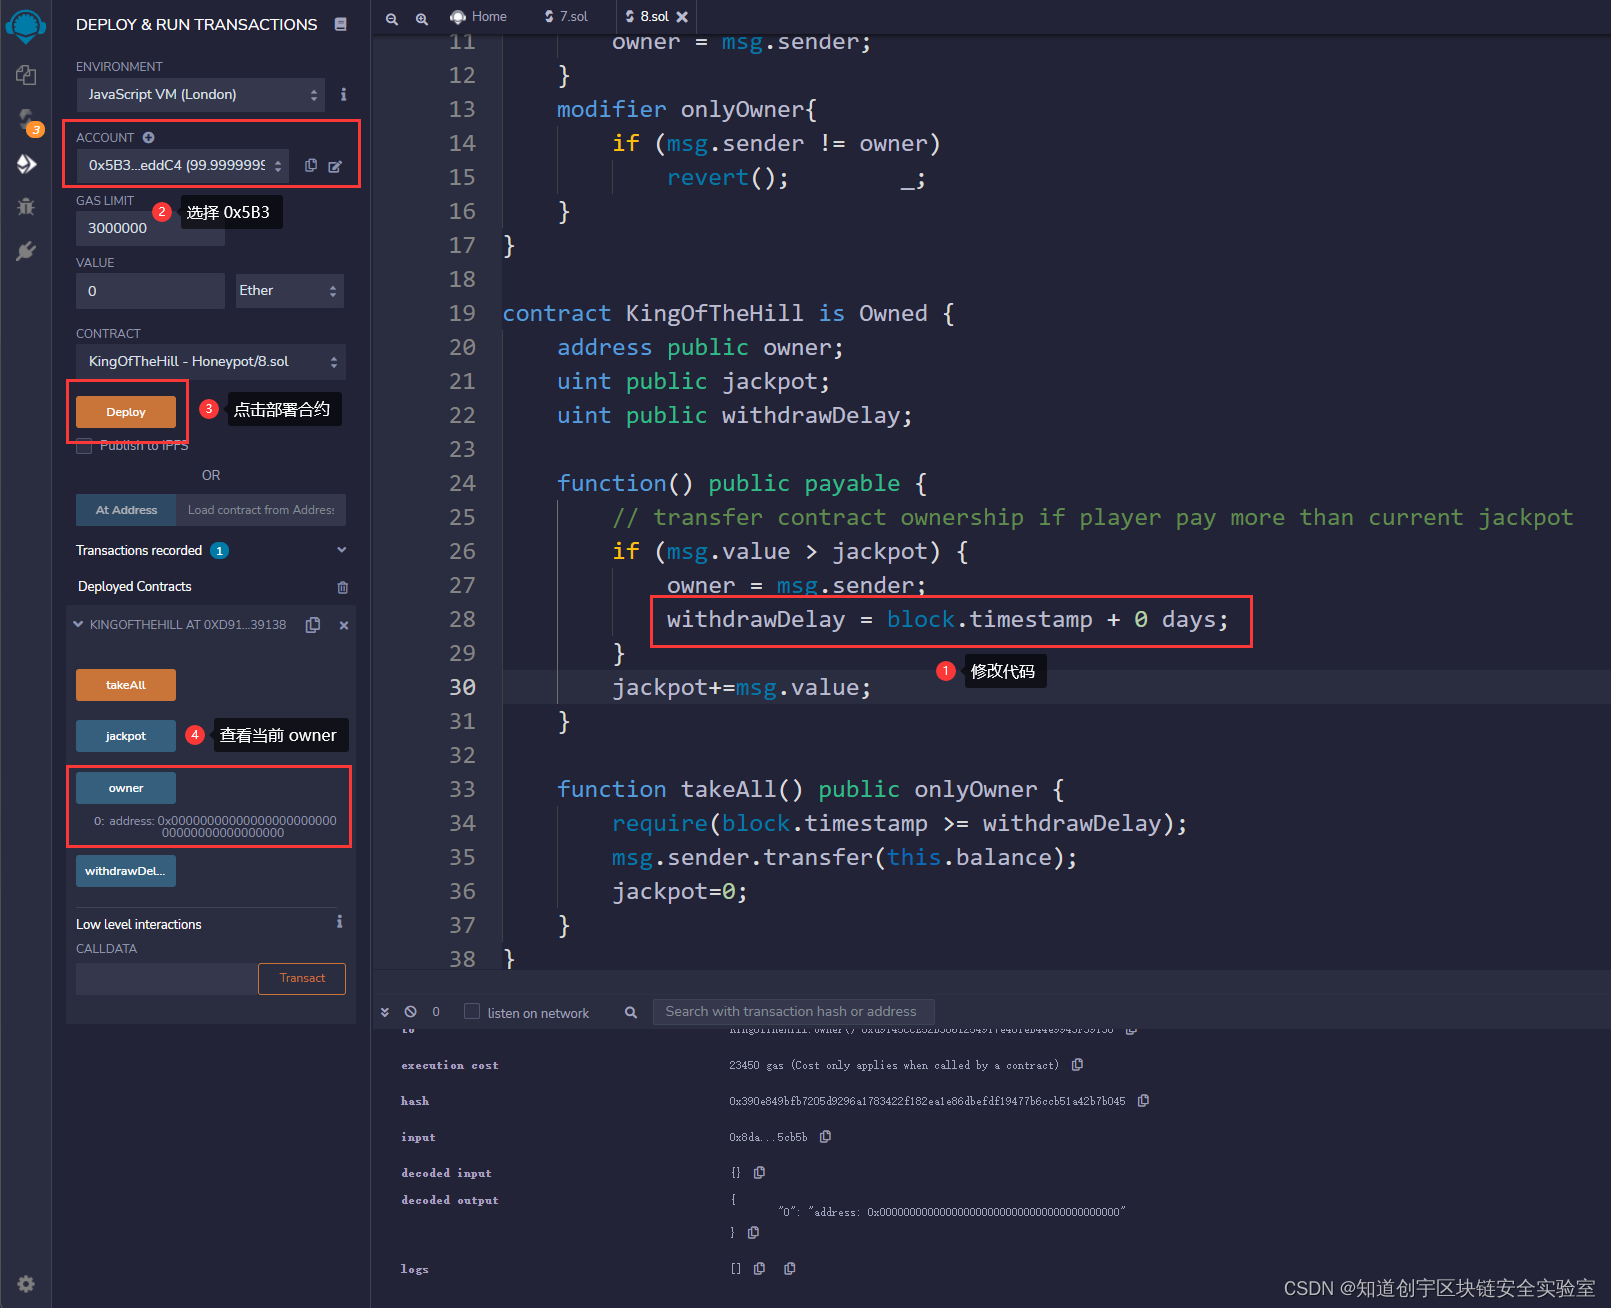Open the Account dropdown 0x5B3...eddC4

pyautogui.click(x=183, y=165)
